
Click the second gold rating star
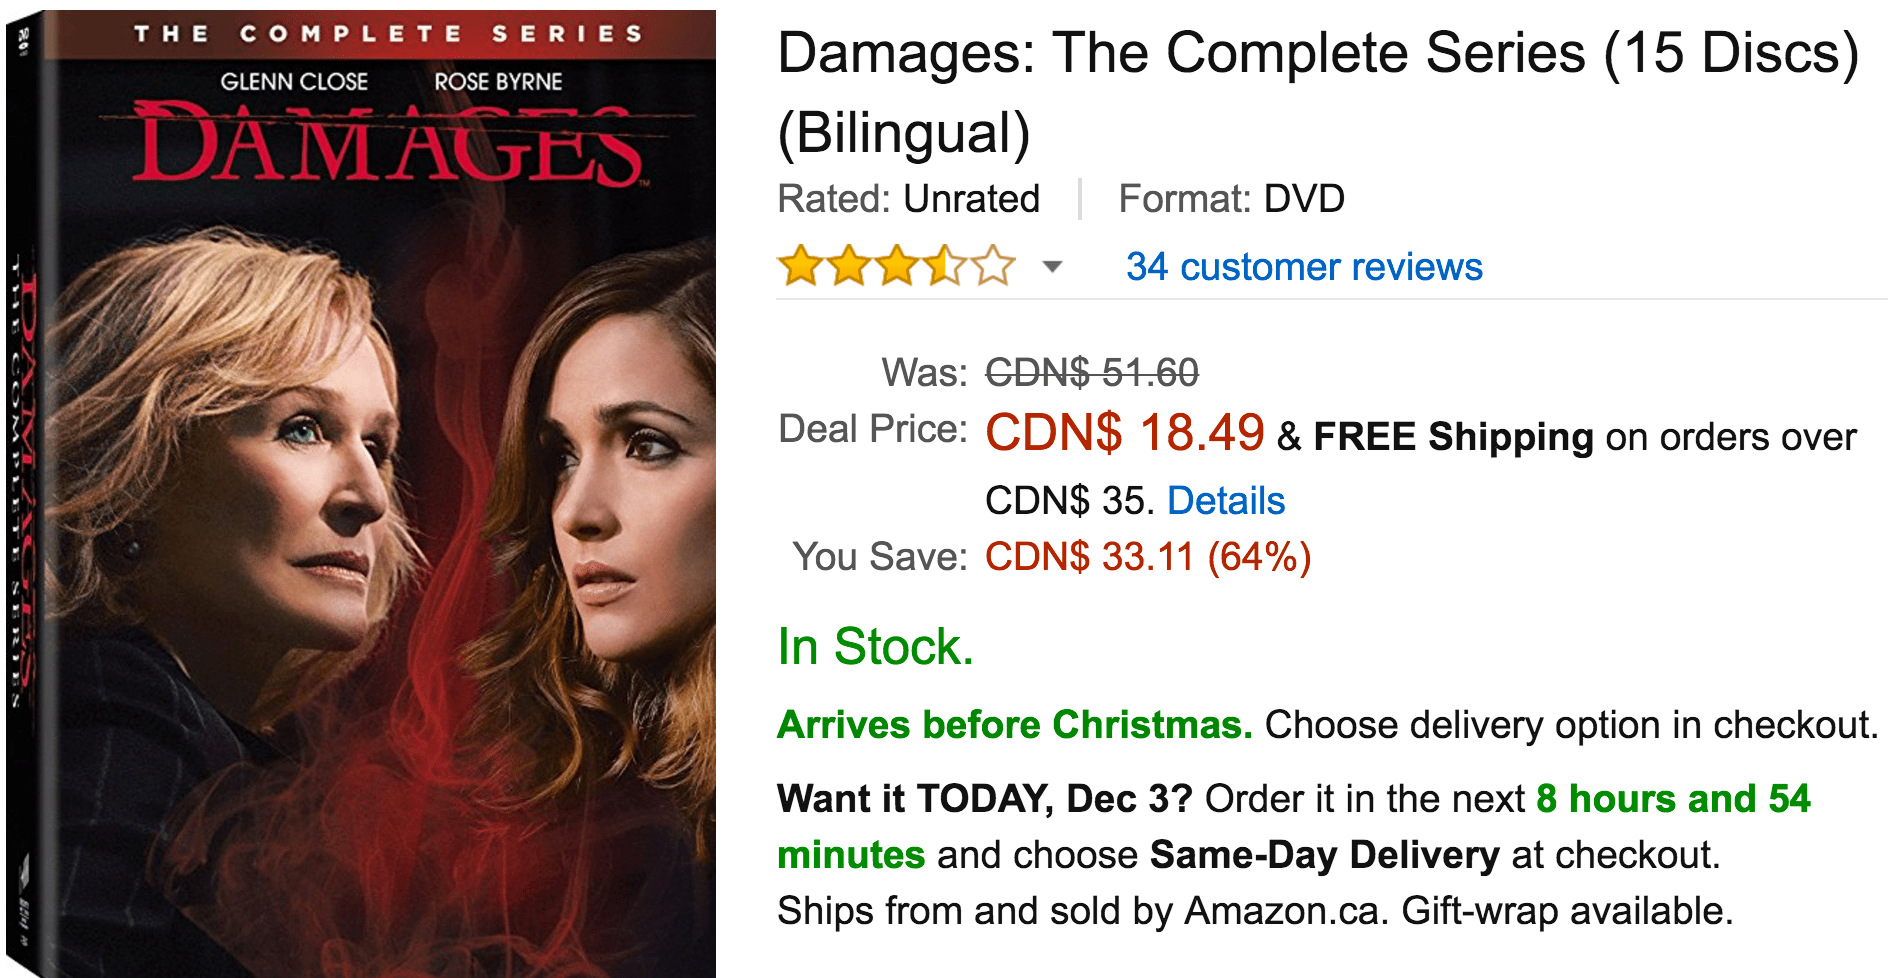pyautogui.click(x=848, y=267)
